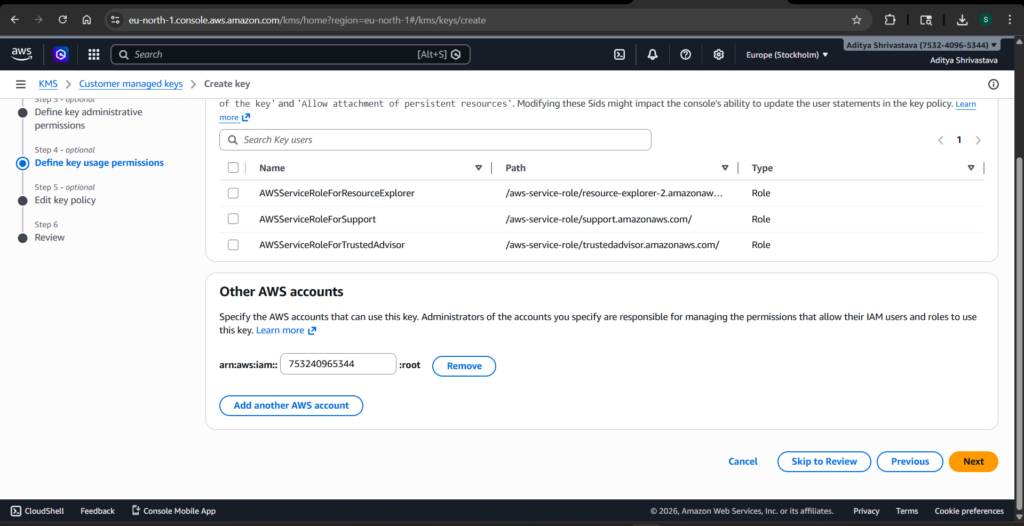This screenshot has width=1024, height=526.
Task: Select the AWSServiceRoleForSupport checkbox
Action: 233,219
